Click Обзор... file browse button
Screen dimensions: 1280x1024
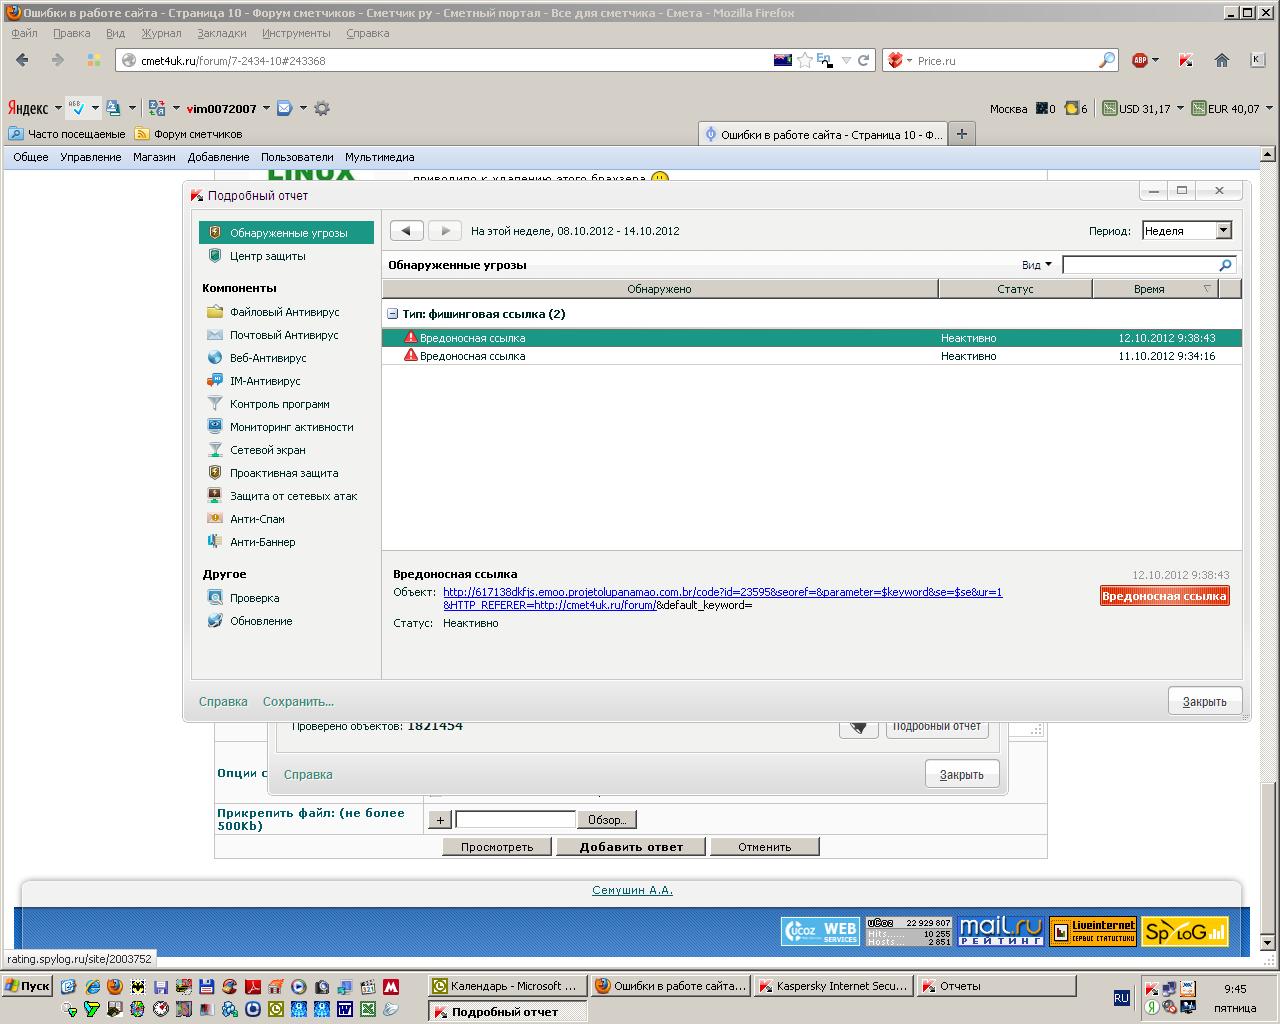(607, 820)
